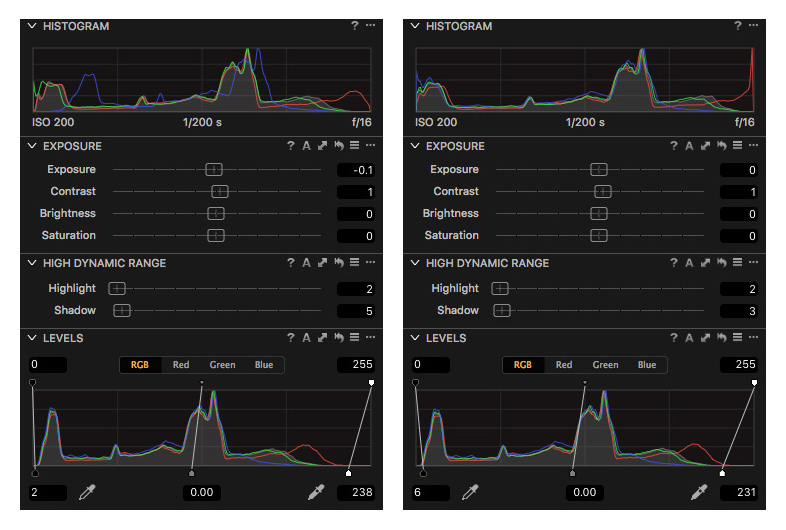This screenshot has width=786, height=530.
Task: Switch to Blue channel in right Levels
Action: coord(647,365)
